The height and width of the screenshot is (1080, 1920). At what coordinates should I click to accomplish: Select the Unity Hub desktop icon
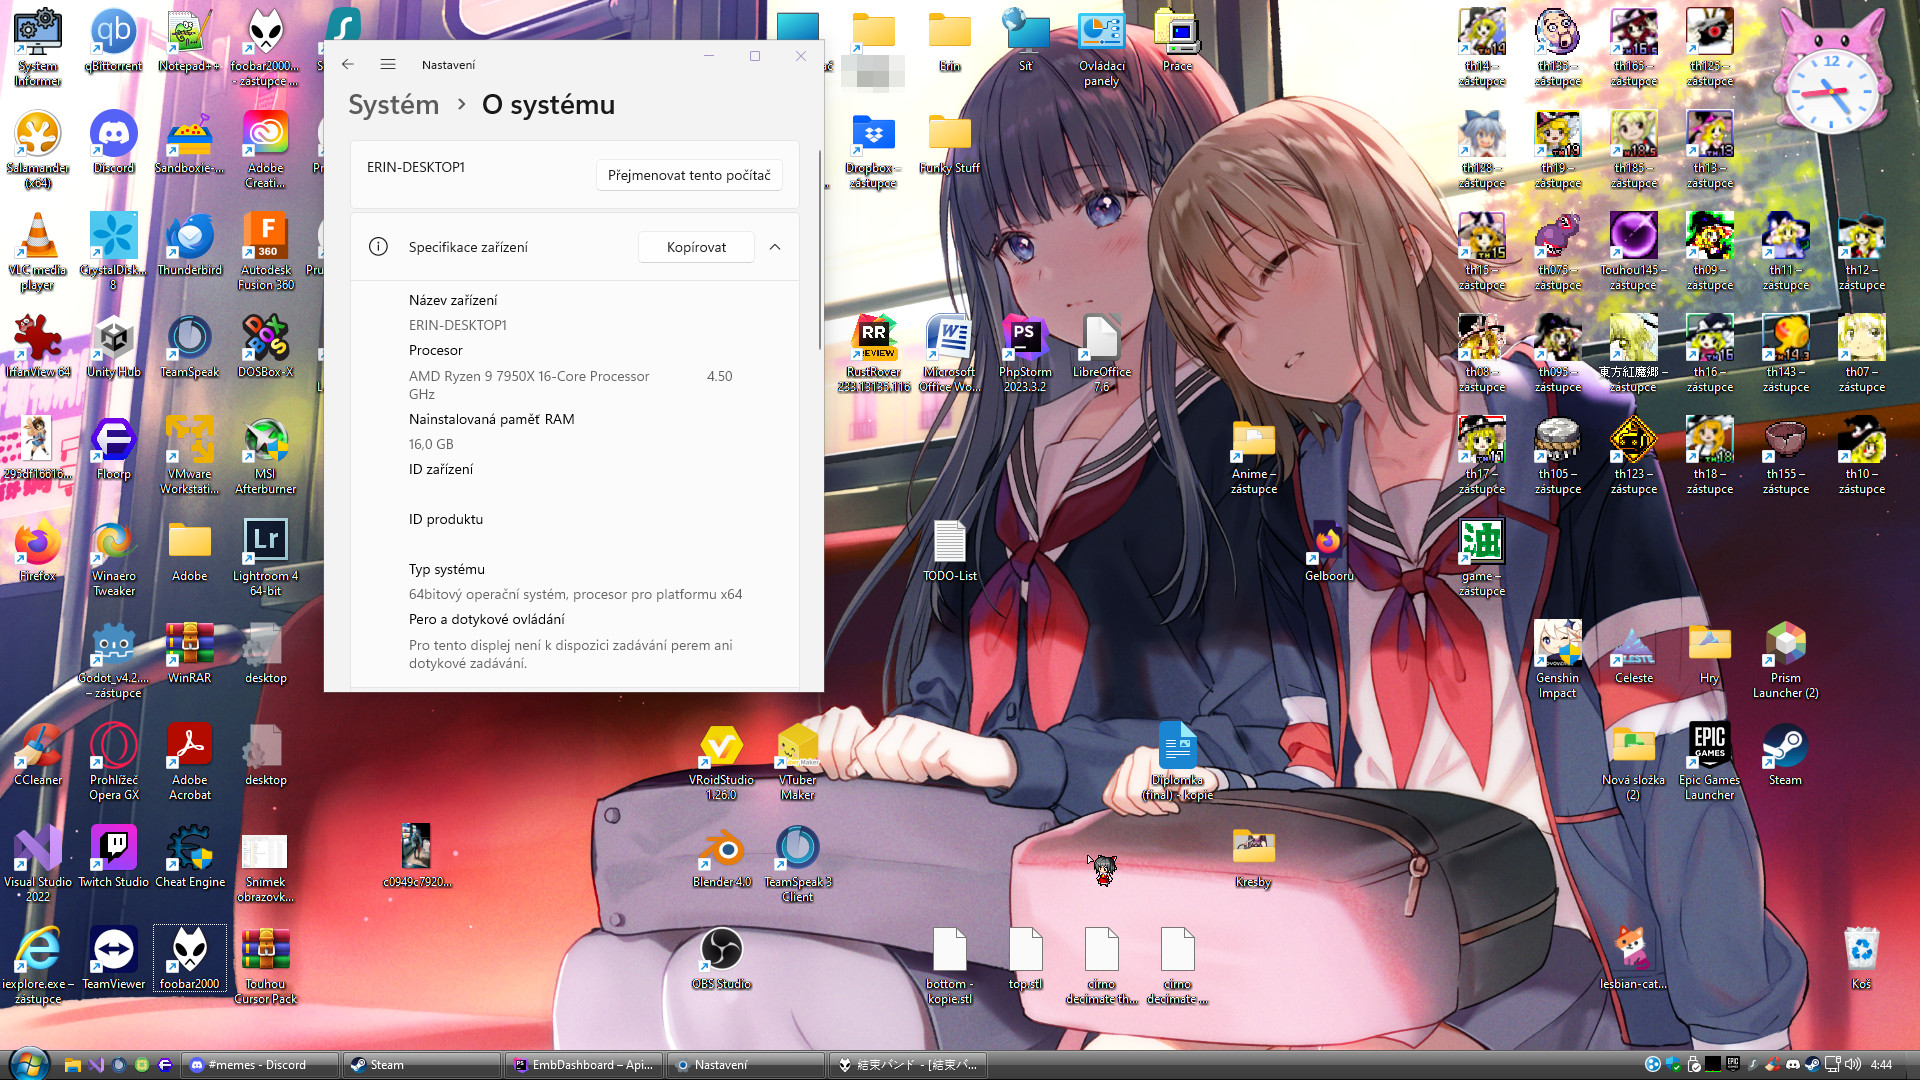[x=114, y=346]
